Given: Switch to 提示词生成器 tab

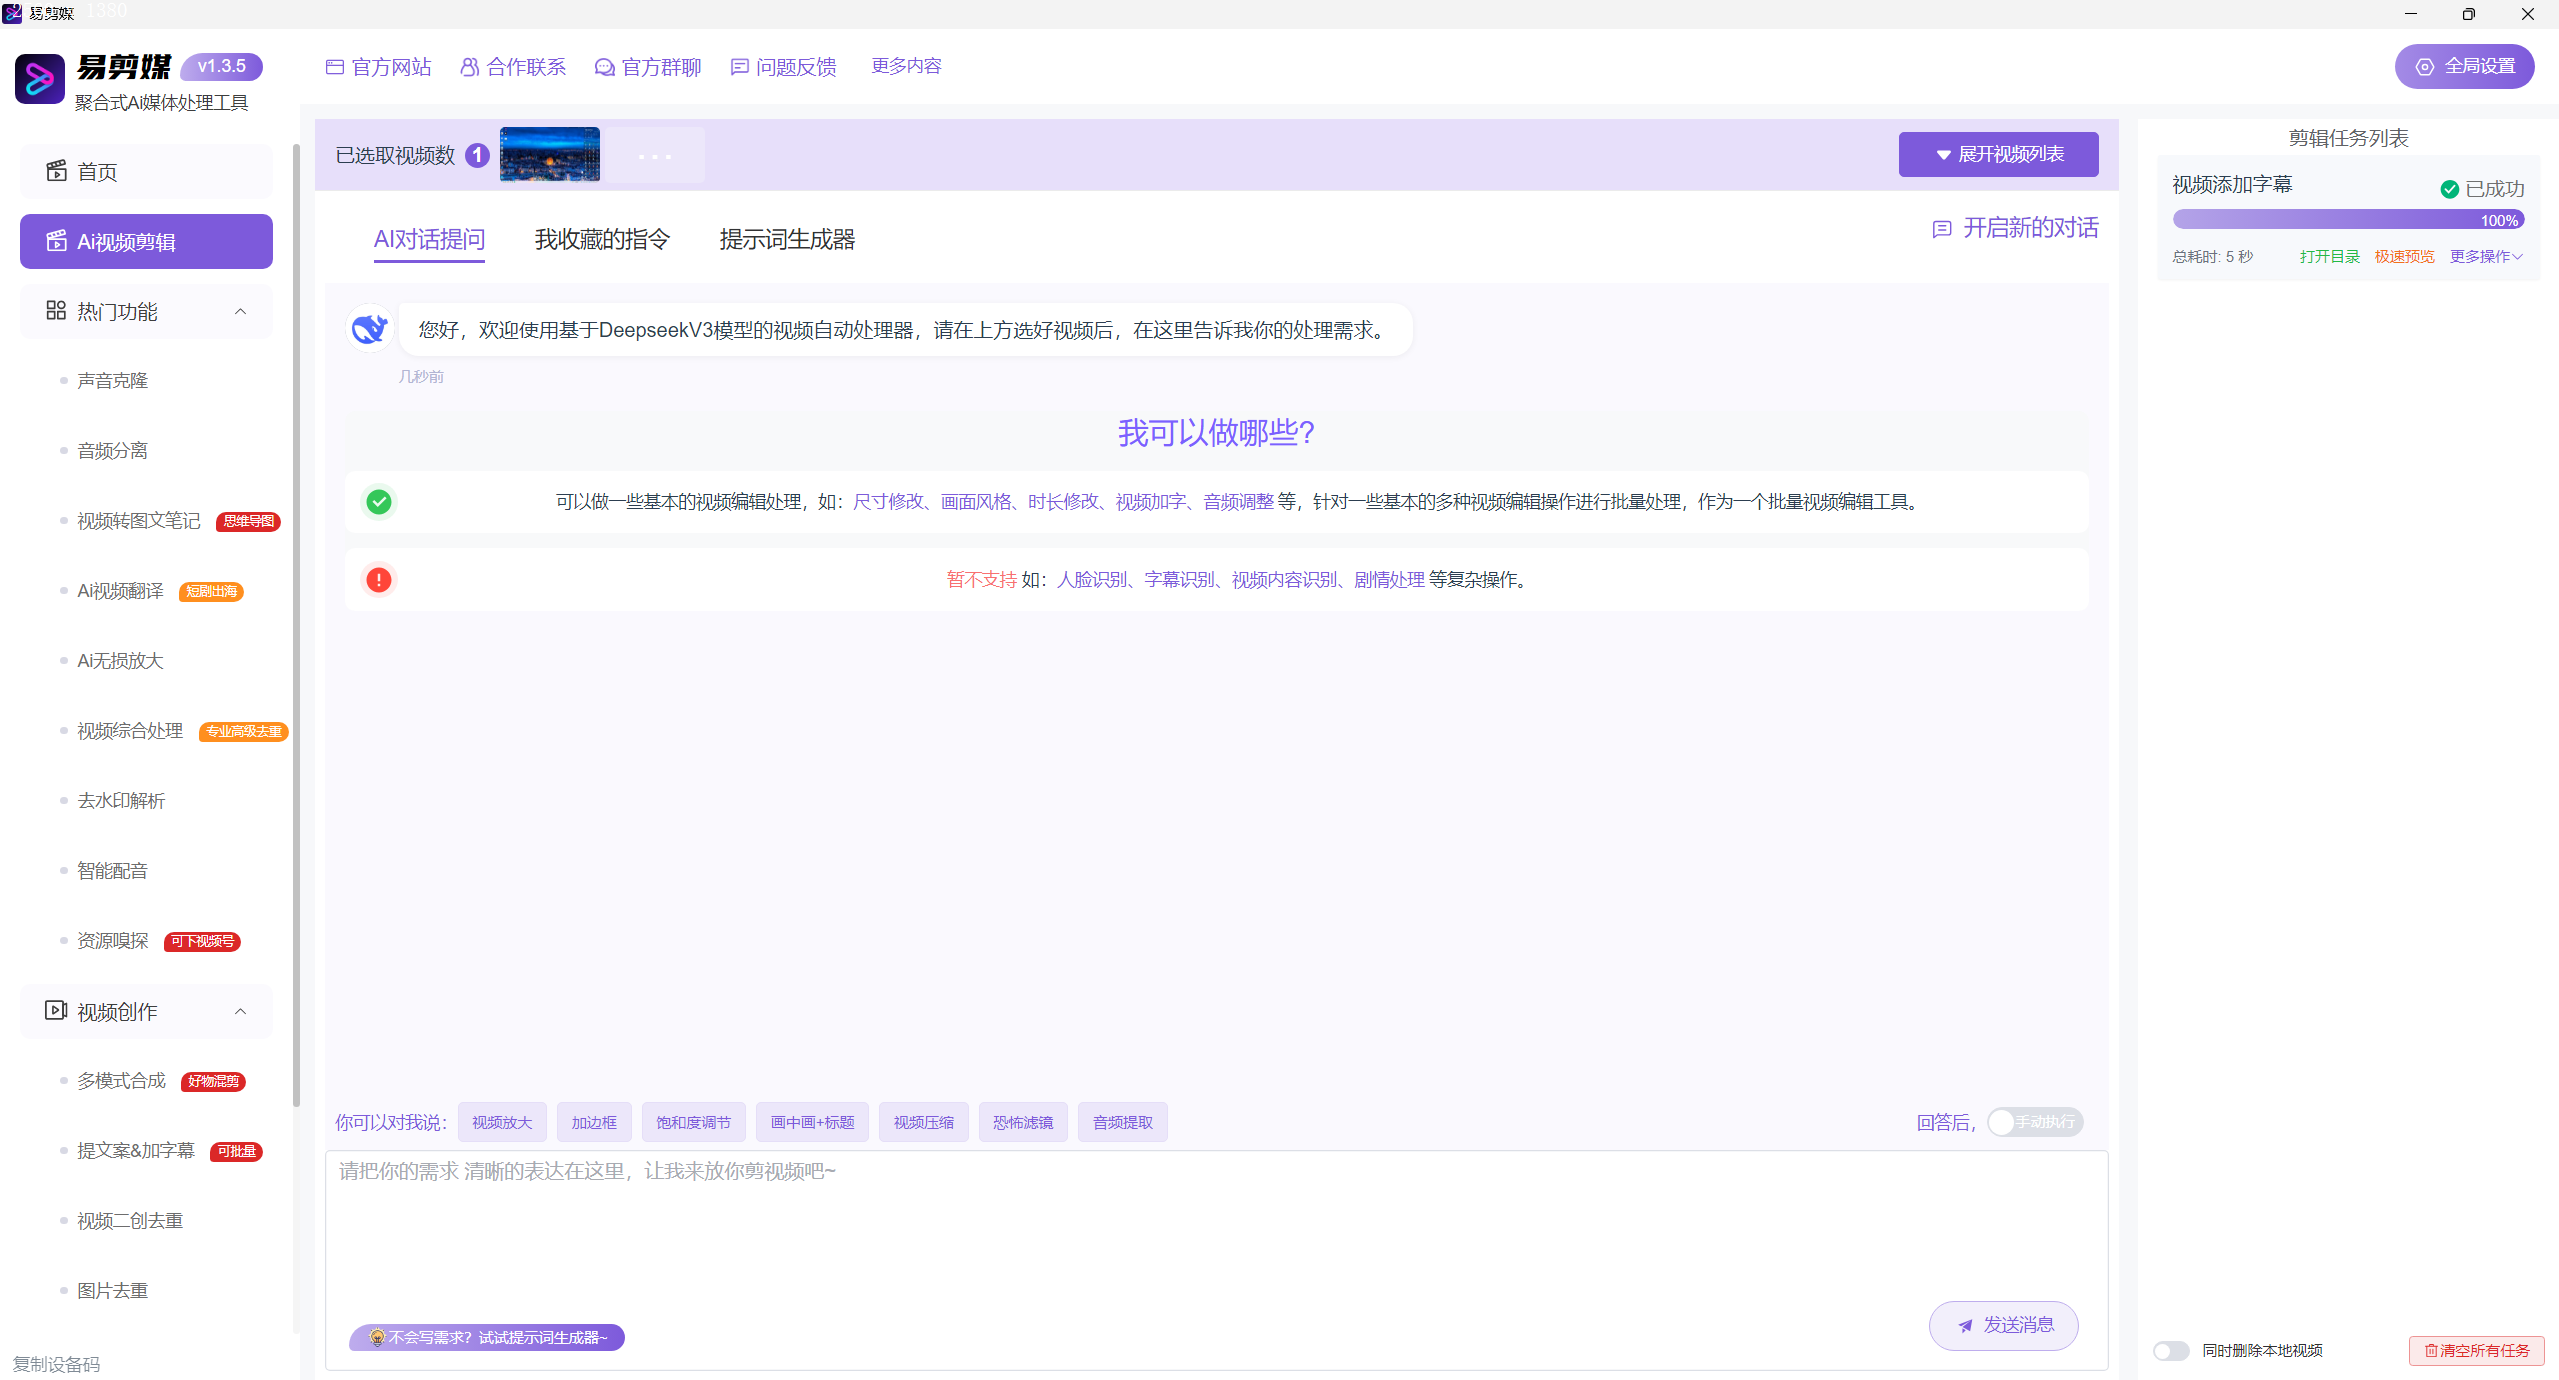Looking at the screenshot, I should tap(787, 240).
